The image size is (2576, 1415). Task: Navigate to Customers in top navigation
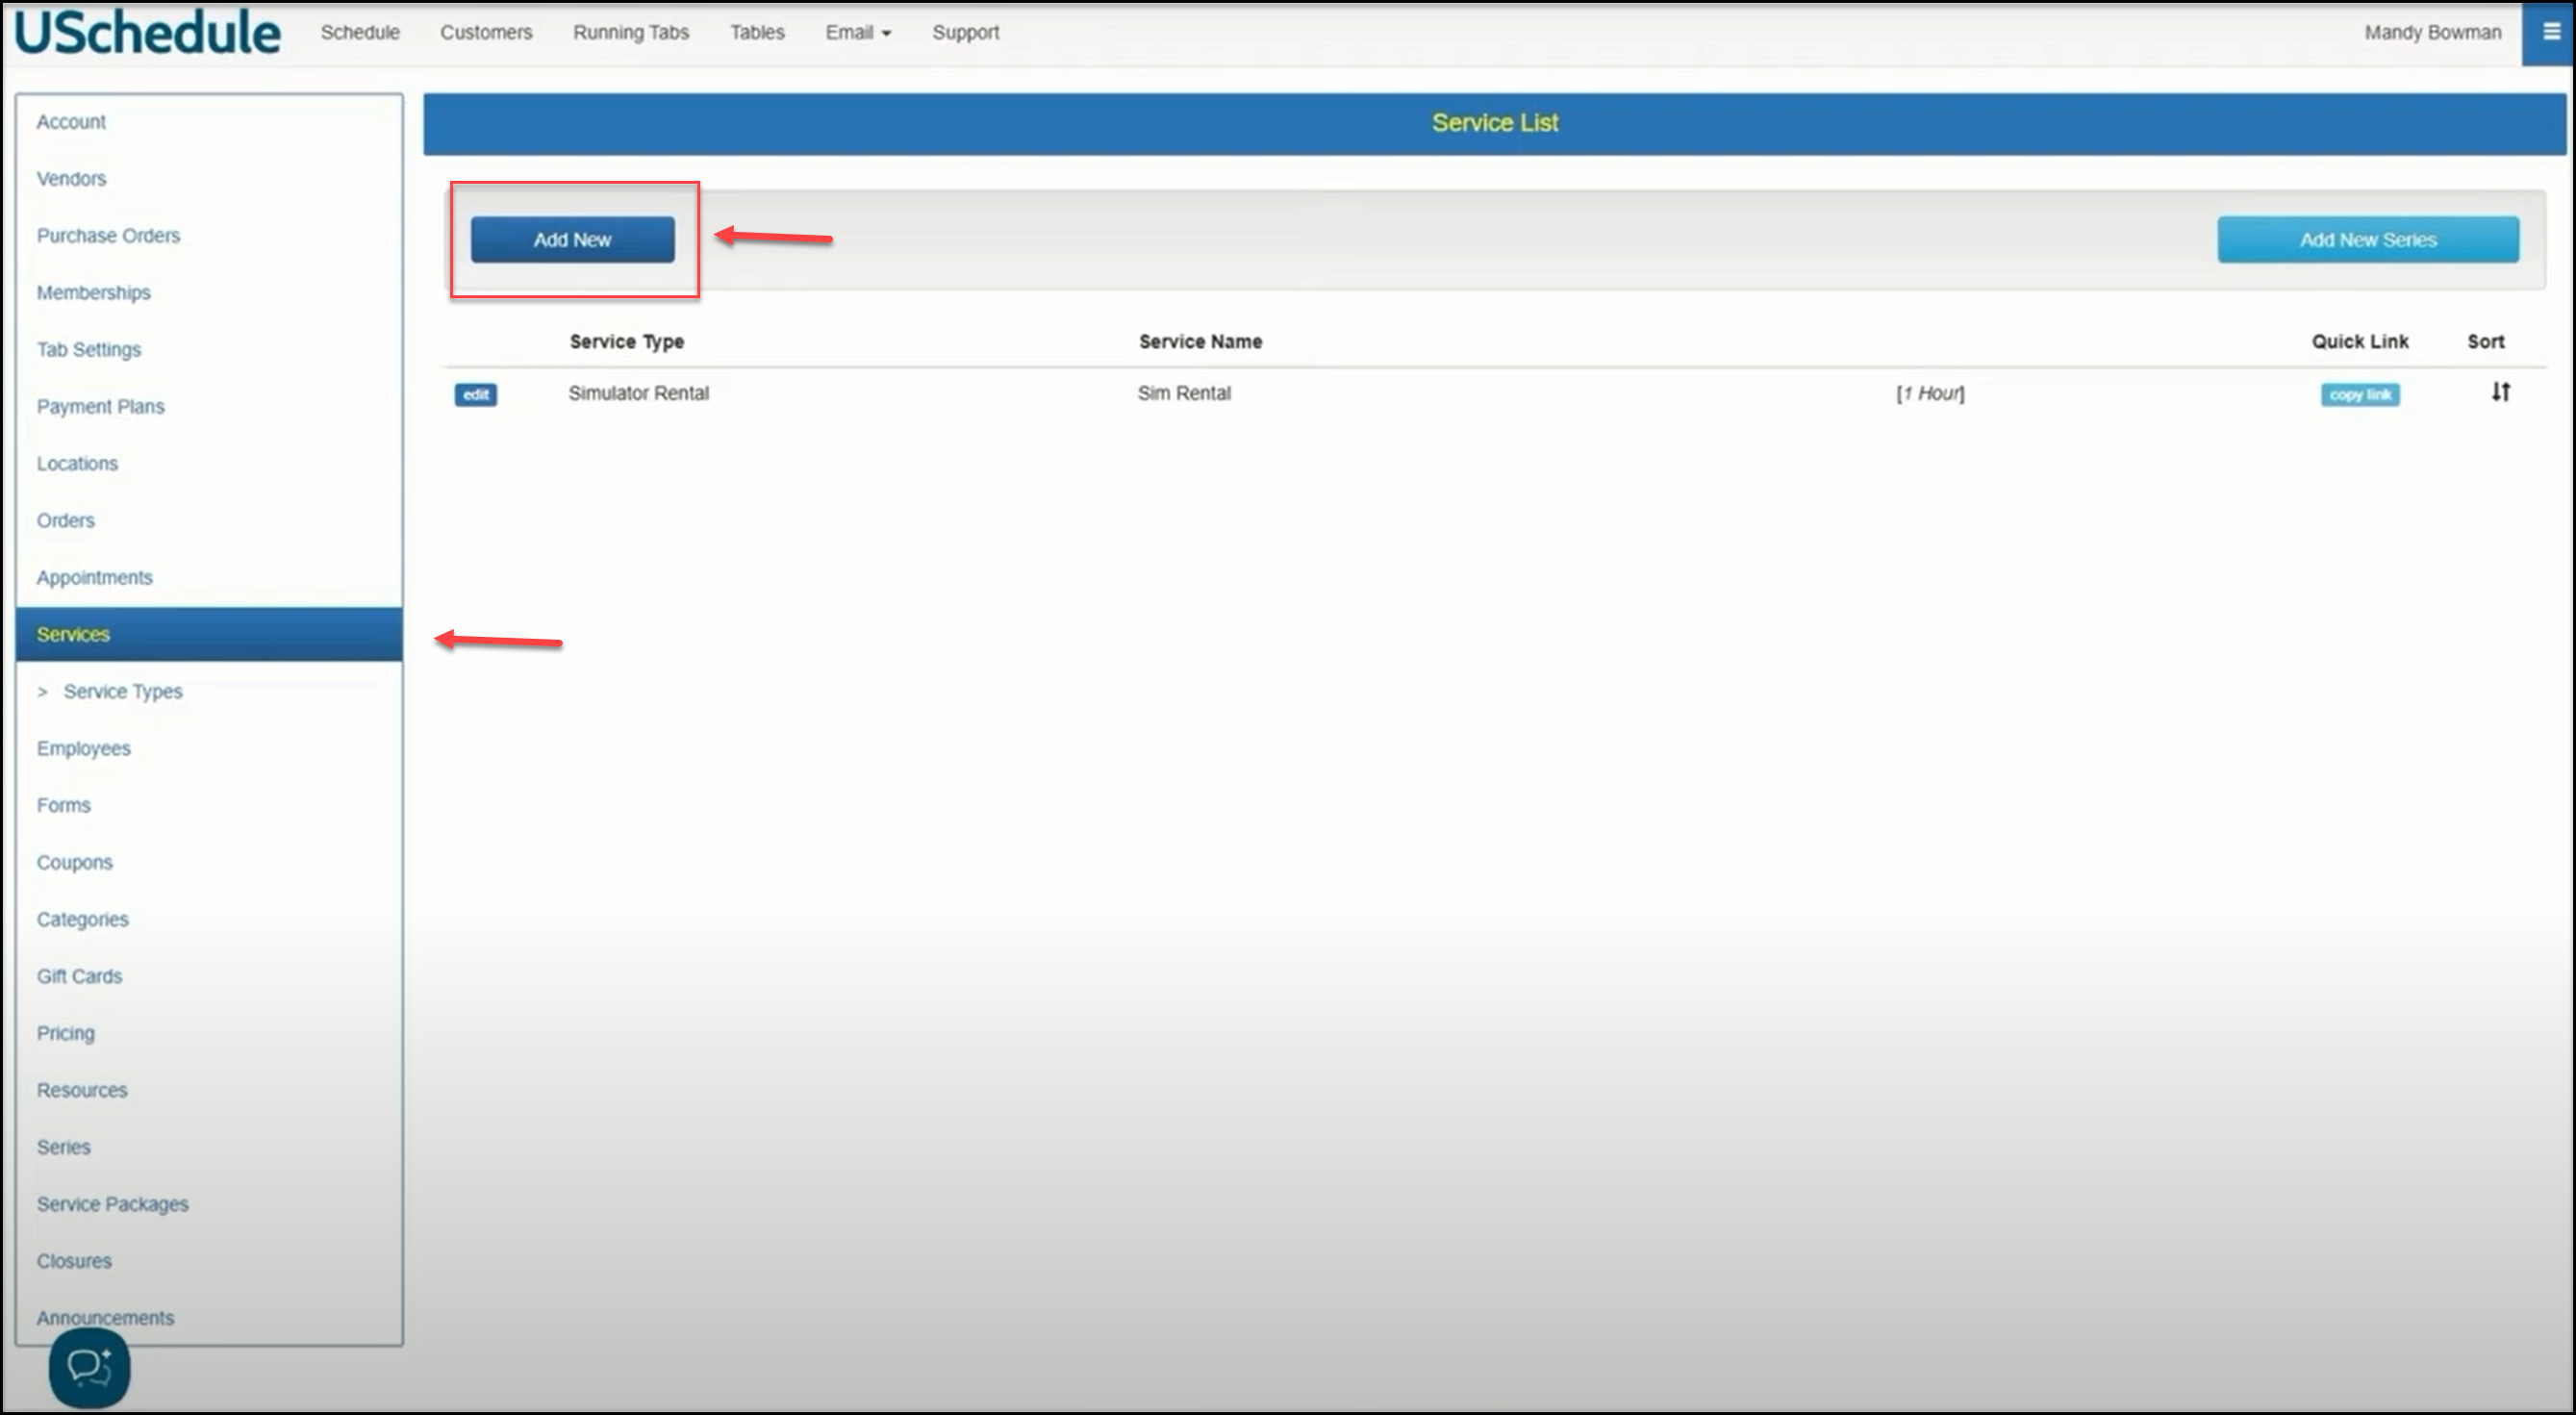click(486, 32)
